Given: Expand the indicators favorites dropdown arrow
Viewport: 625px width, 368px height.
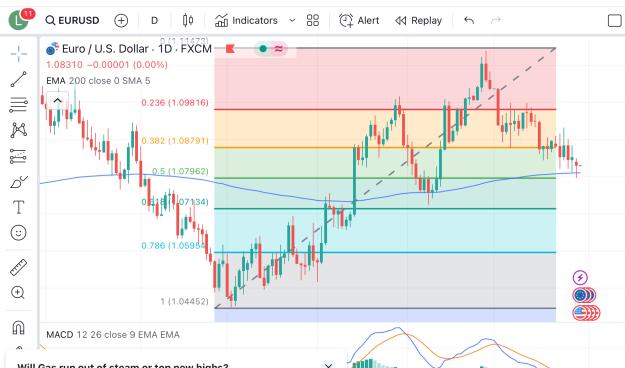Looking at the screenshot, I should pos(292,20).
